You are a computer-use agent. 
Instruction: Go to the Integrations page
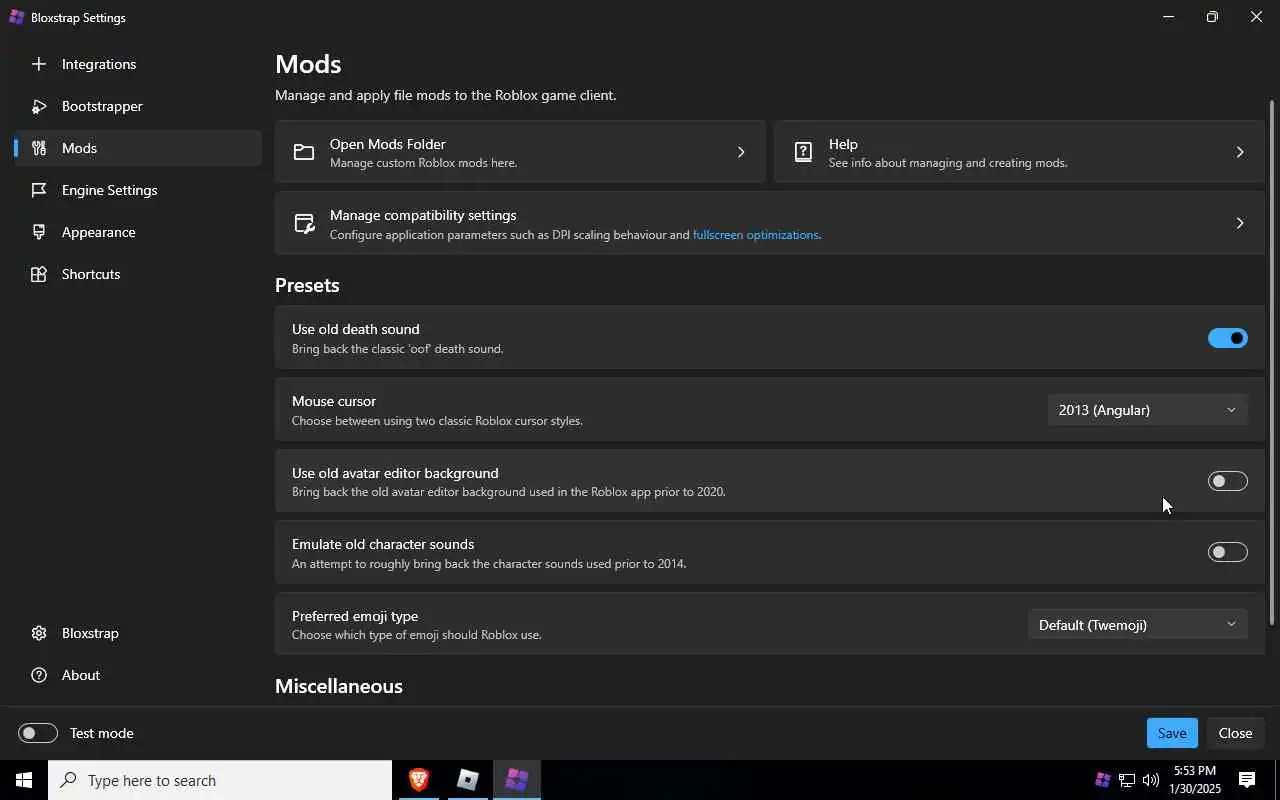pyautogui.click(x=138, y=64)
